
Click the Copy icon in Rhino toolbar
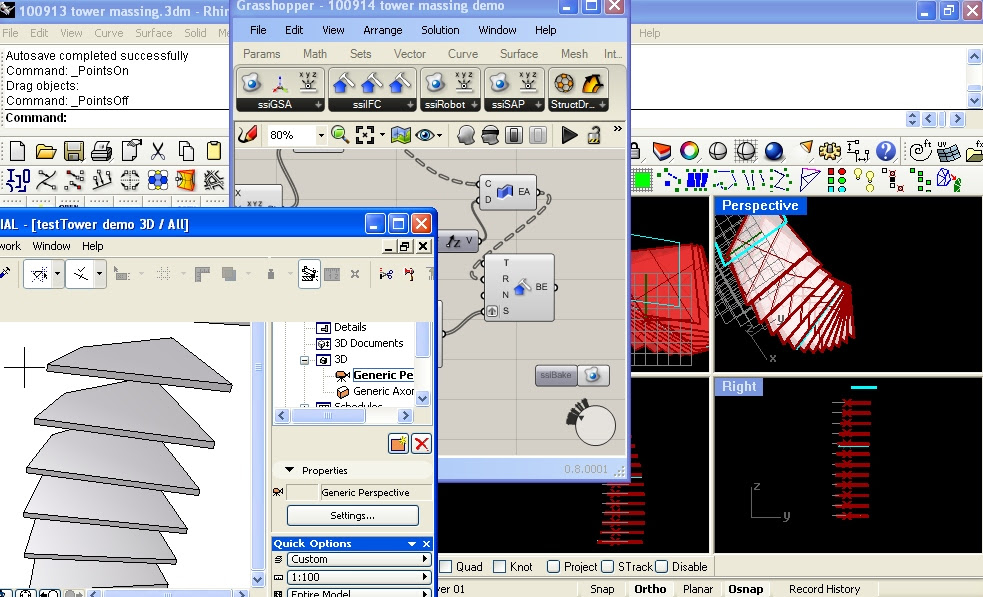(x=186, y=151)
